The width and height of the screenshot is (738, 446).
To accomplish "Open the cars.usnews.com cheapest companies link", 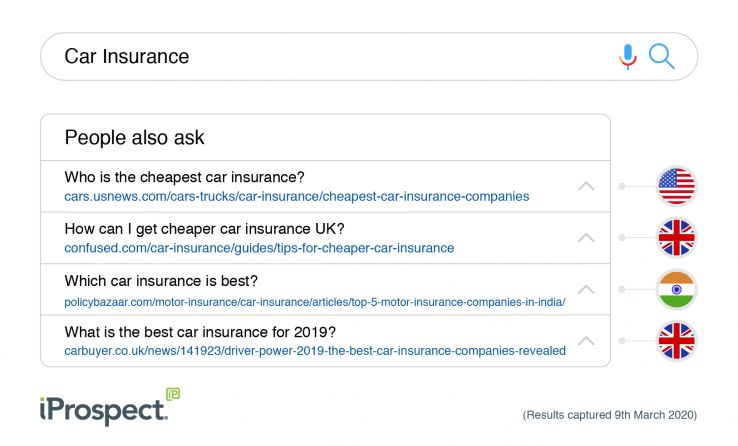I will [296, 196].
